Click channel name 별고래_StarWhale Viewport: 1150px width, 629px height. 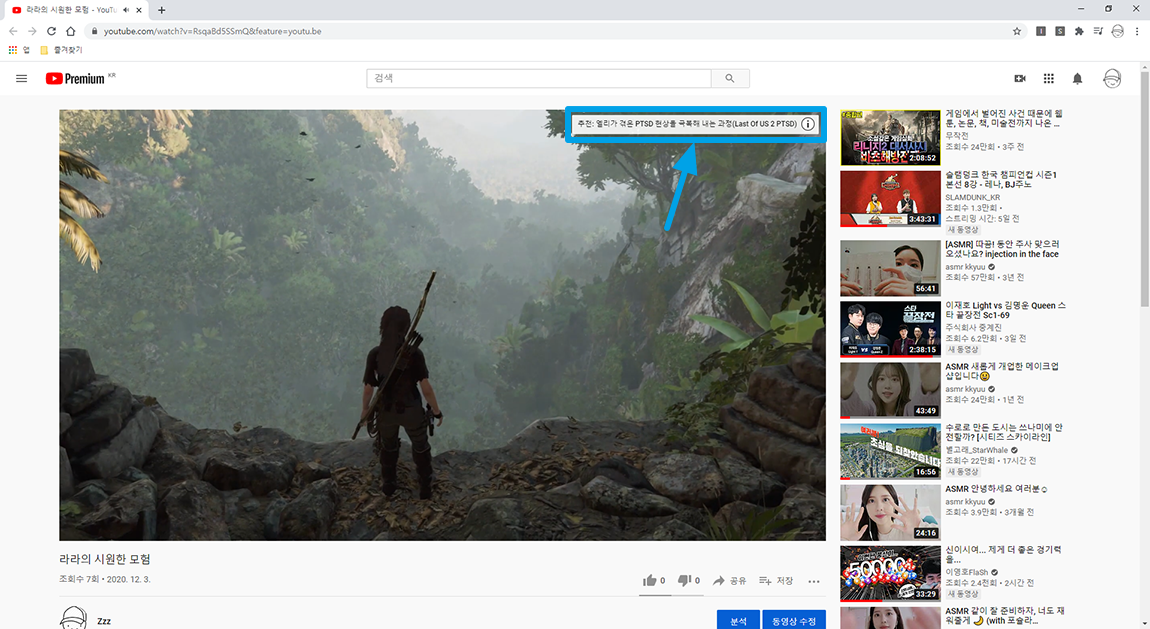click(x=976, y=450)
